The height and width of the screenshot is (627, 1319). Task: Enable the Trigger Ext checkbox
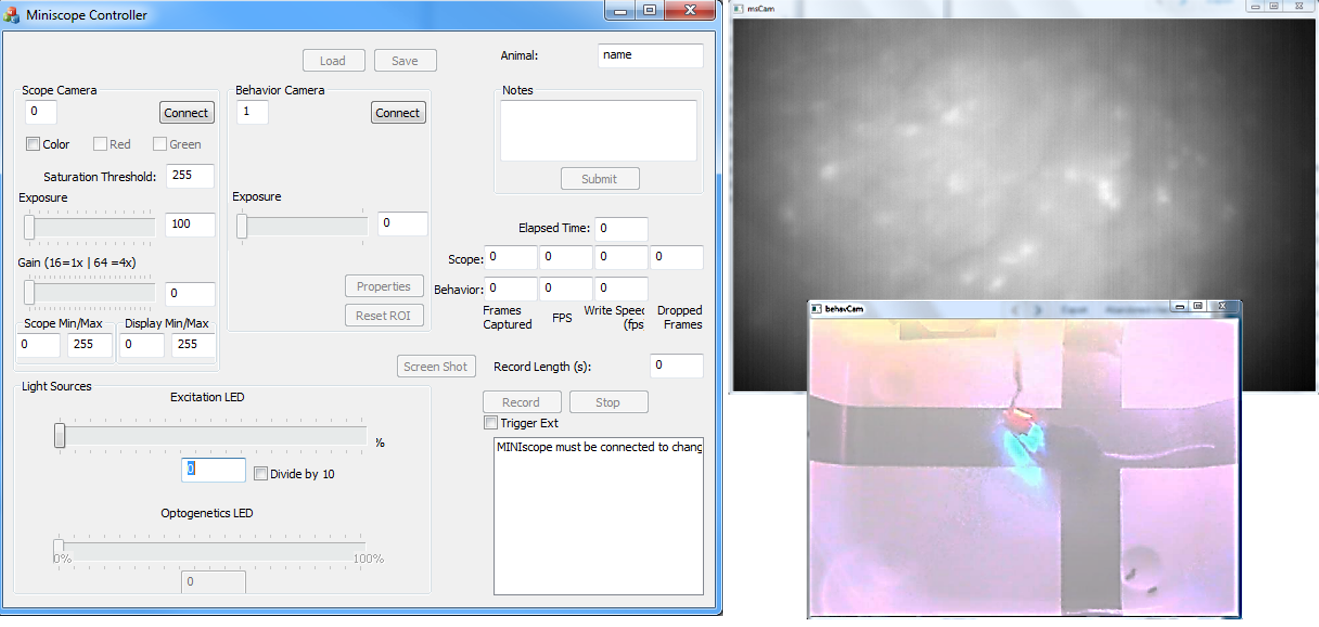tap(490, 423)
